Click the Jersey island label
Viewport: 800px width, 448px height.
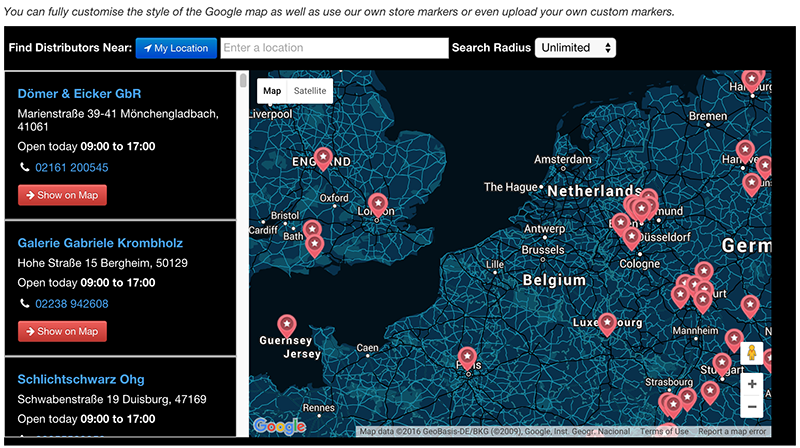[x=302, y=354]
